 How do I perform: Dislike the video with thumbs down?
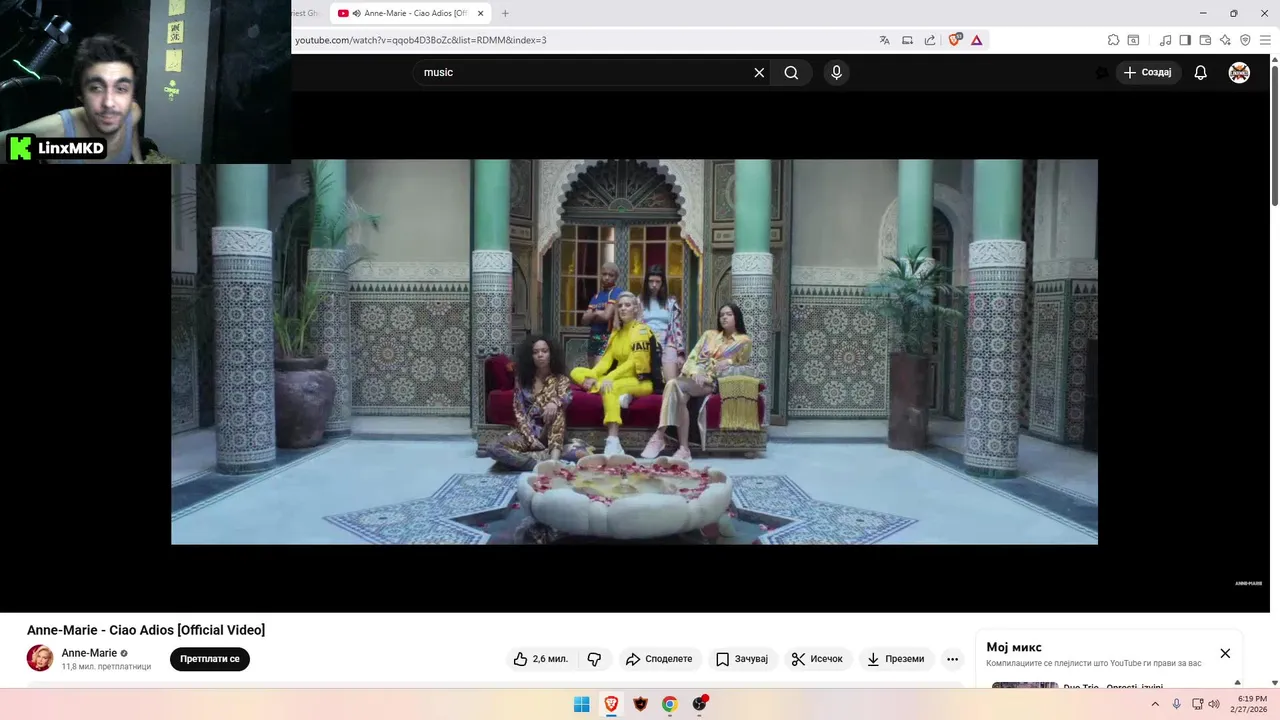(594, 659)
